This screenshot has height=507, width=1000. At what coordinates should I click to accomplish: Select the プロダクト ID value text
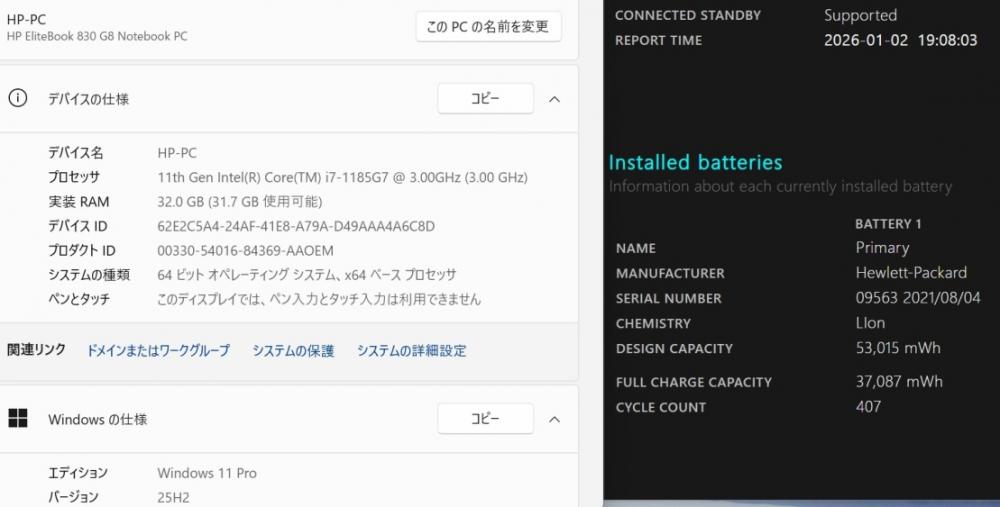245,251
